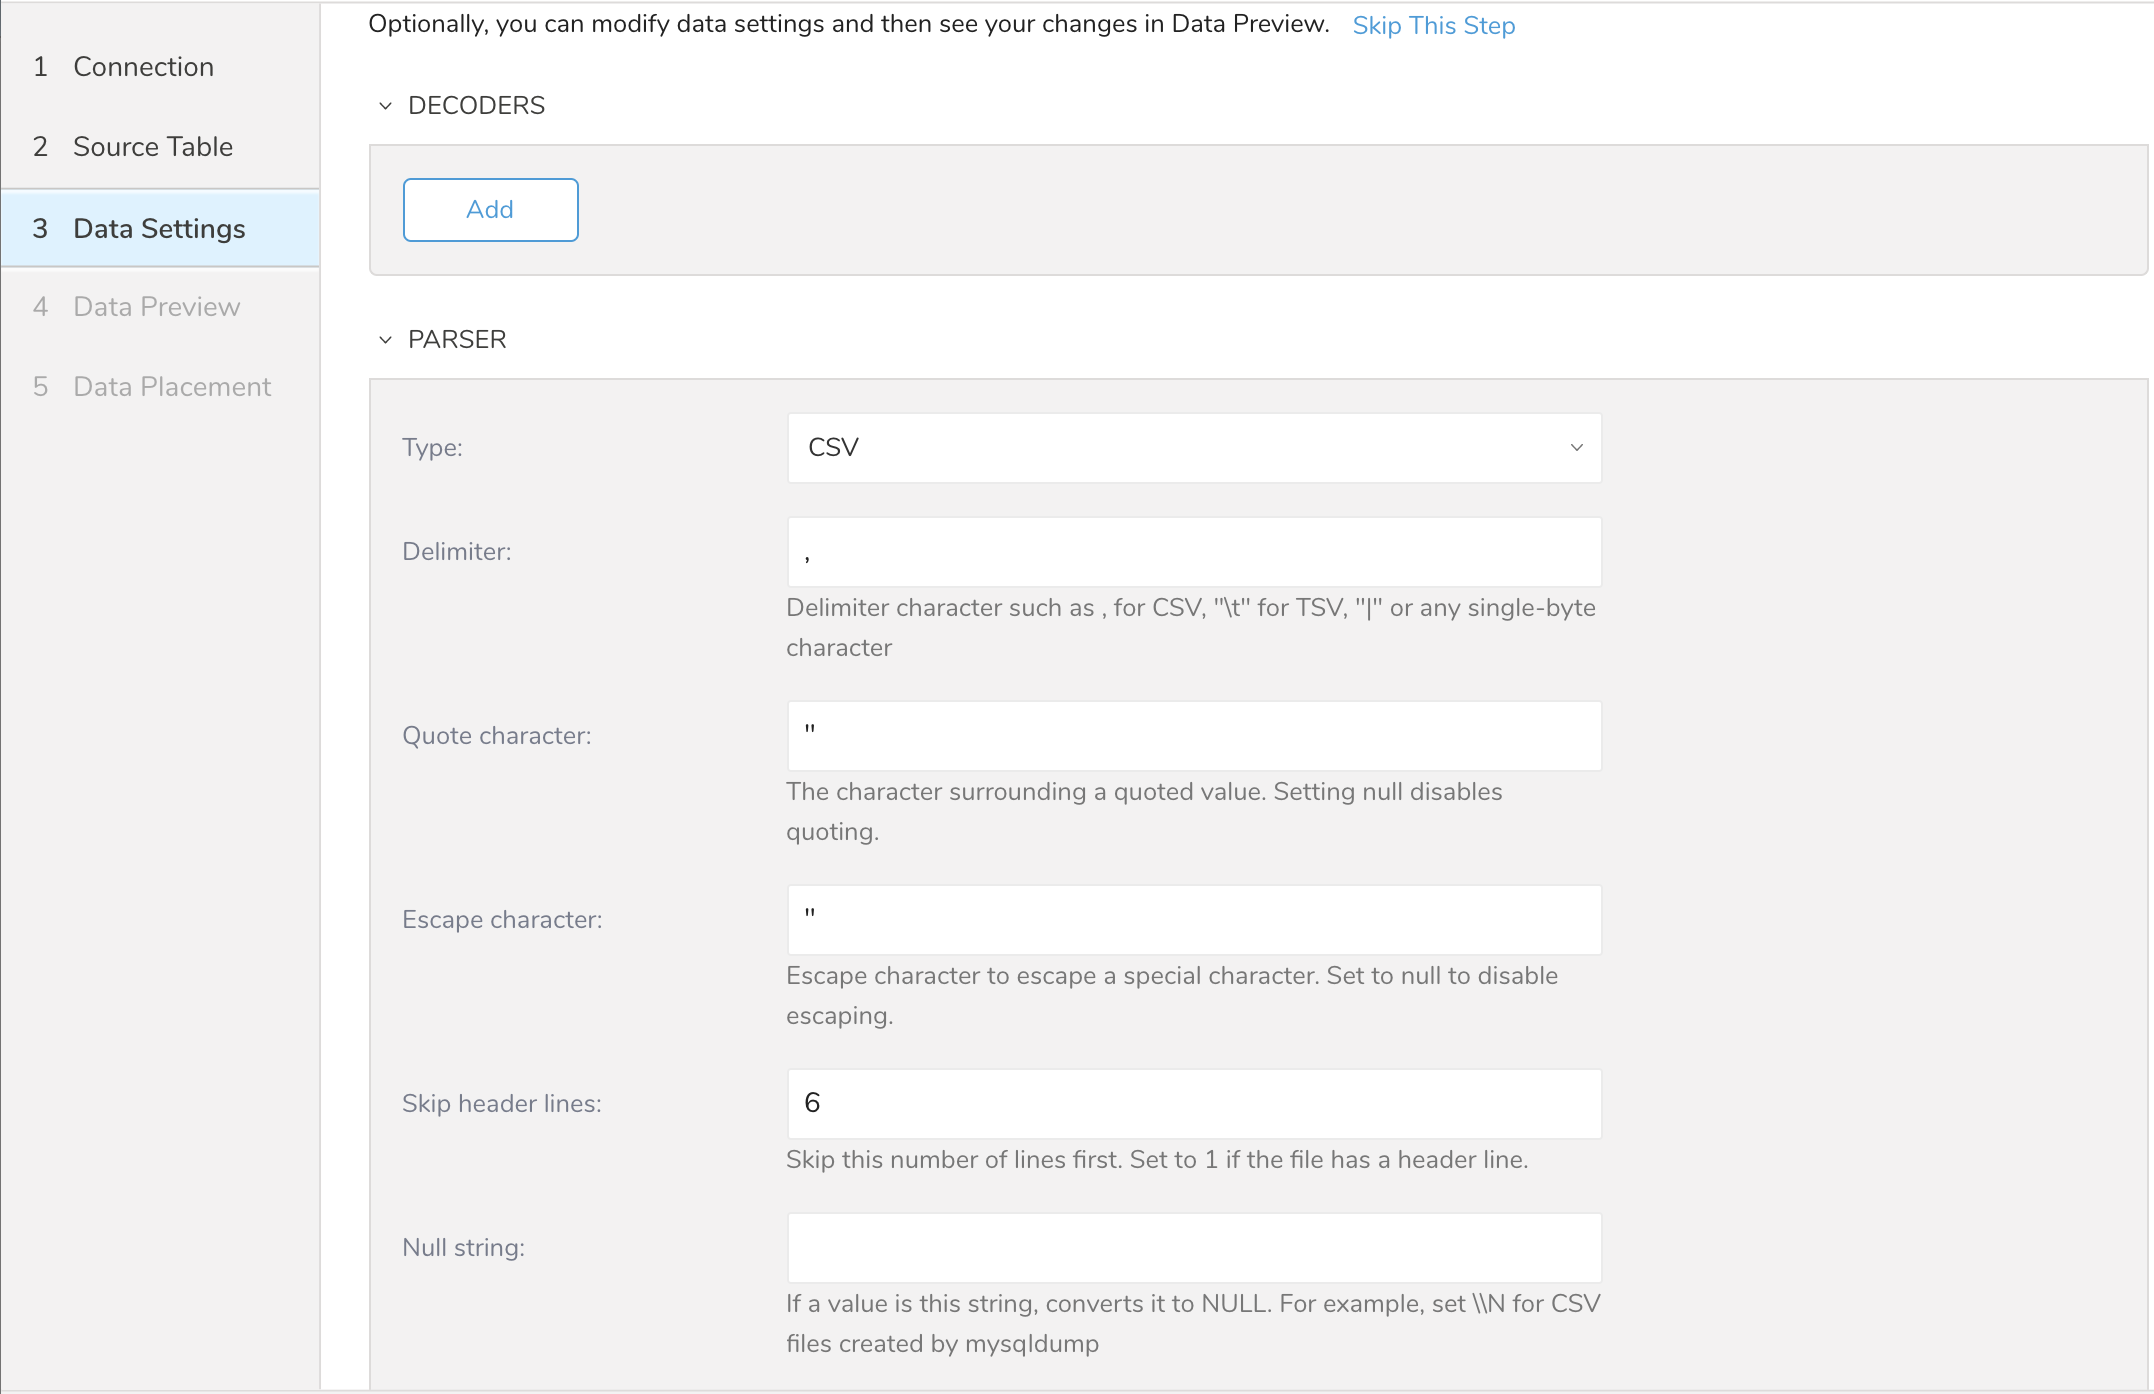The image size is (2154, 1394).
Task: Go to the Source Table step
Action: tap(152, 147)
